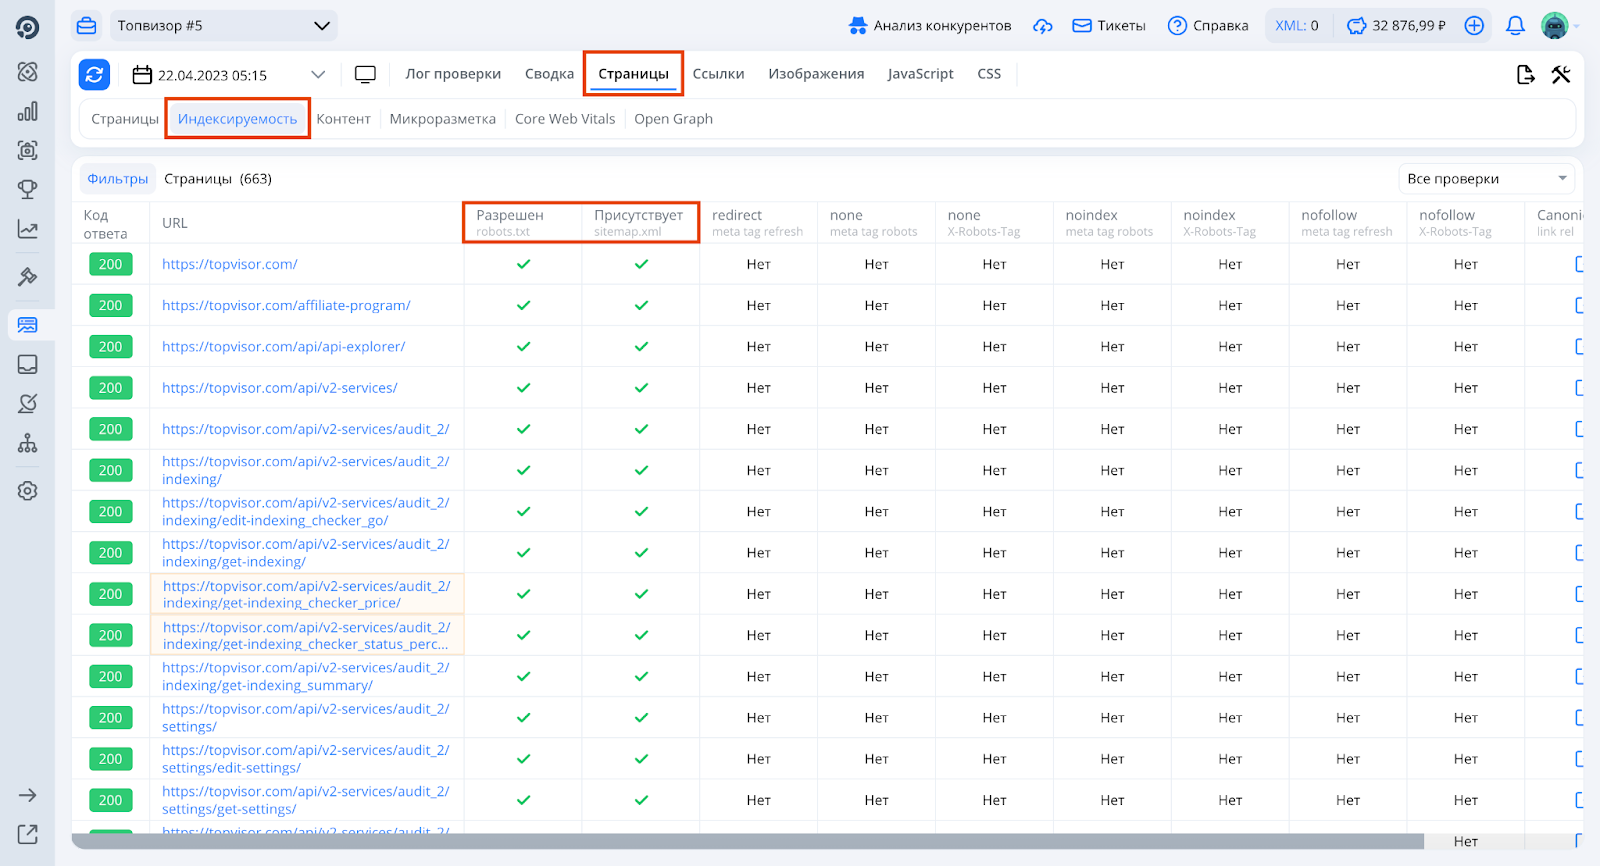Click the 32 876,99 ₽ balance
The image size is (1600, 866).
click(x=1397, y=26)
